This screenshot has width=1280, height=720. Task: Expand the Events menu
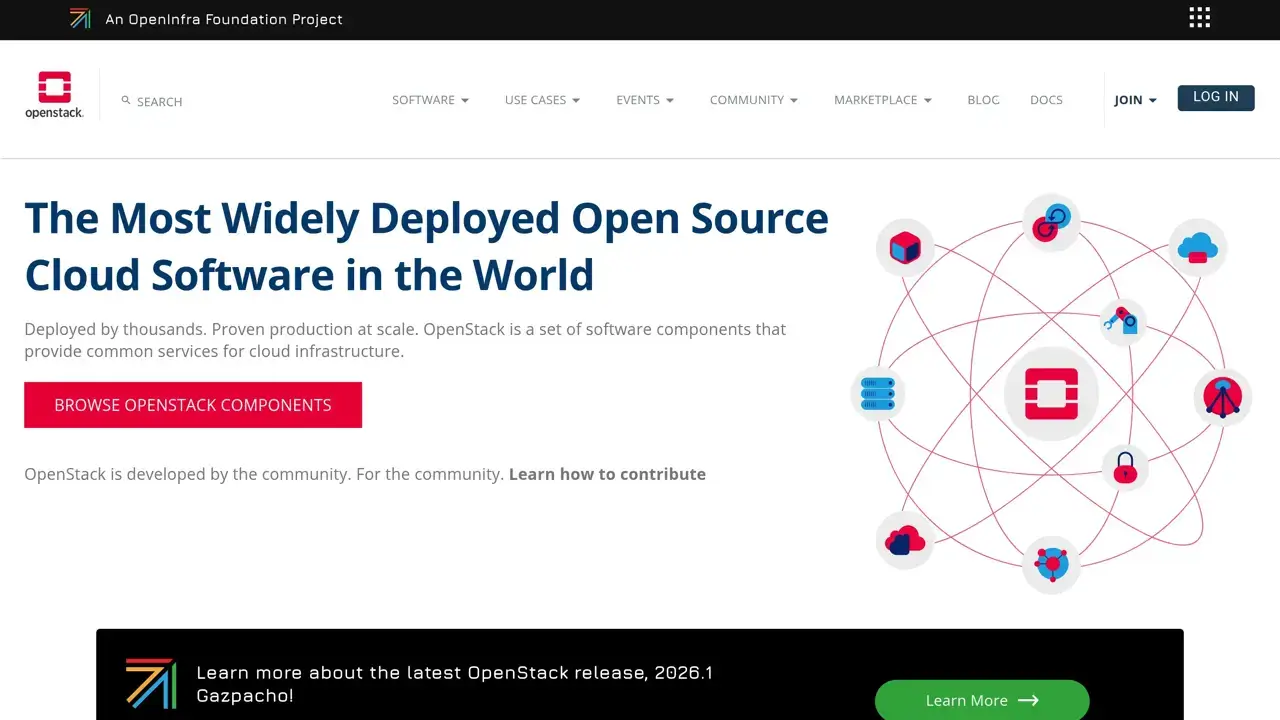click(x=645, y=100)
